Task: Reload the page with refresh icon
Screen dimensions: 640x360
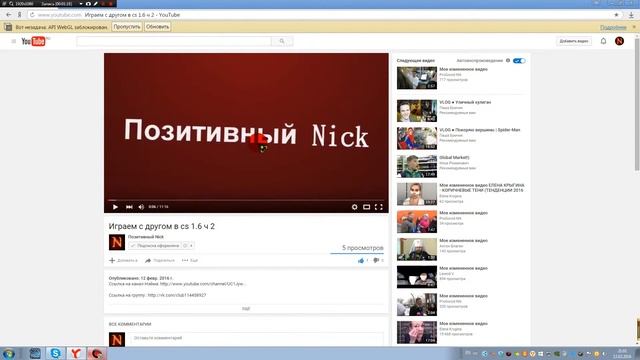Action: [x=32, y=15]
